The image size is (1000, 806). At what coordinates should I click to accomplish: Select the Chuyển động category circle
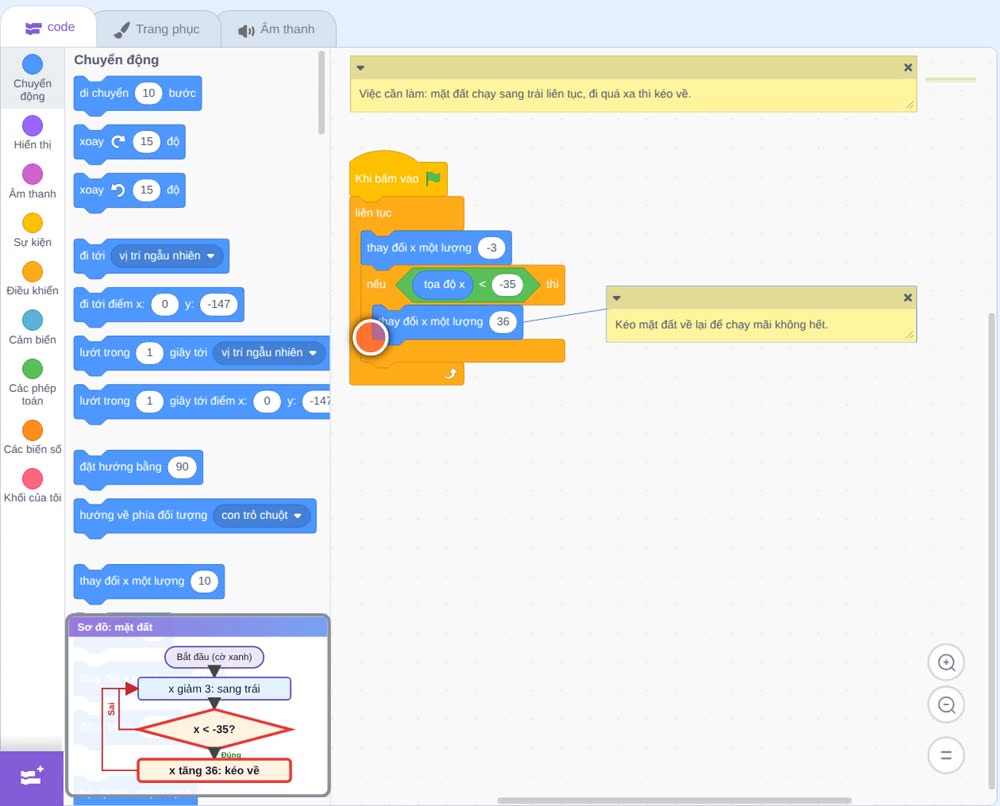[33, 64]
